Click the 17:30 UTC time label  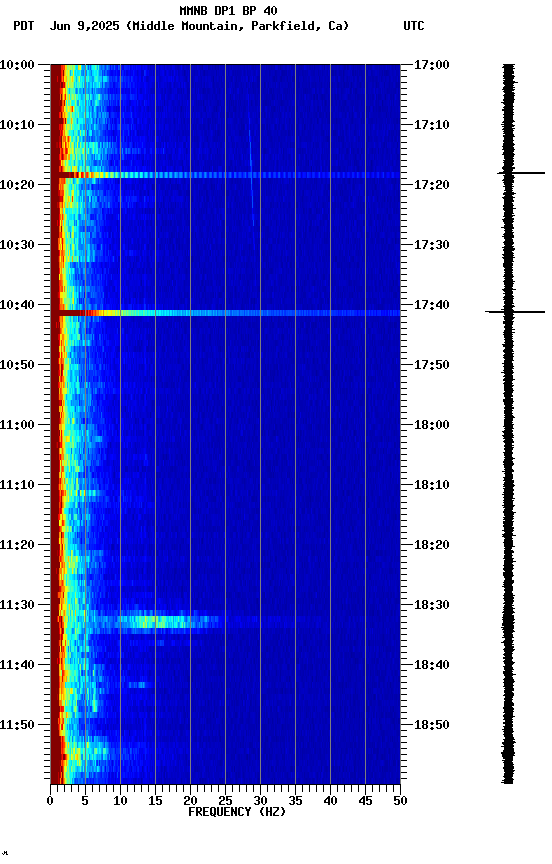432,245
